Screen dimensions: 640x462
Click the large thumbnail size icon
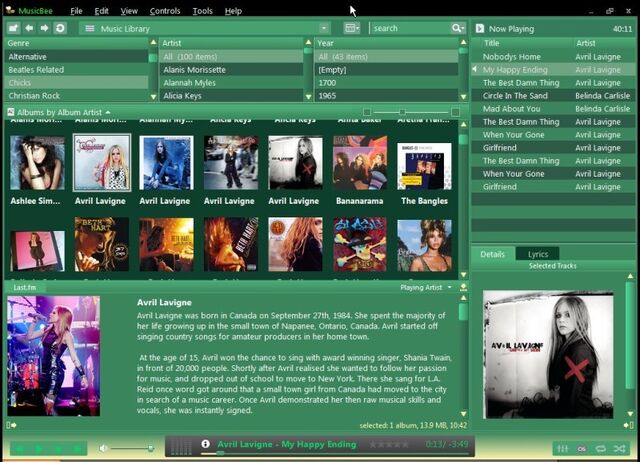click(456, 112)
